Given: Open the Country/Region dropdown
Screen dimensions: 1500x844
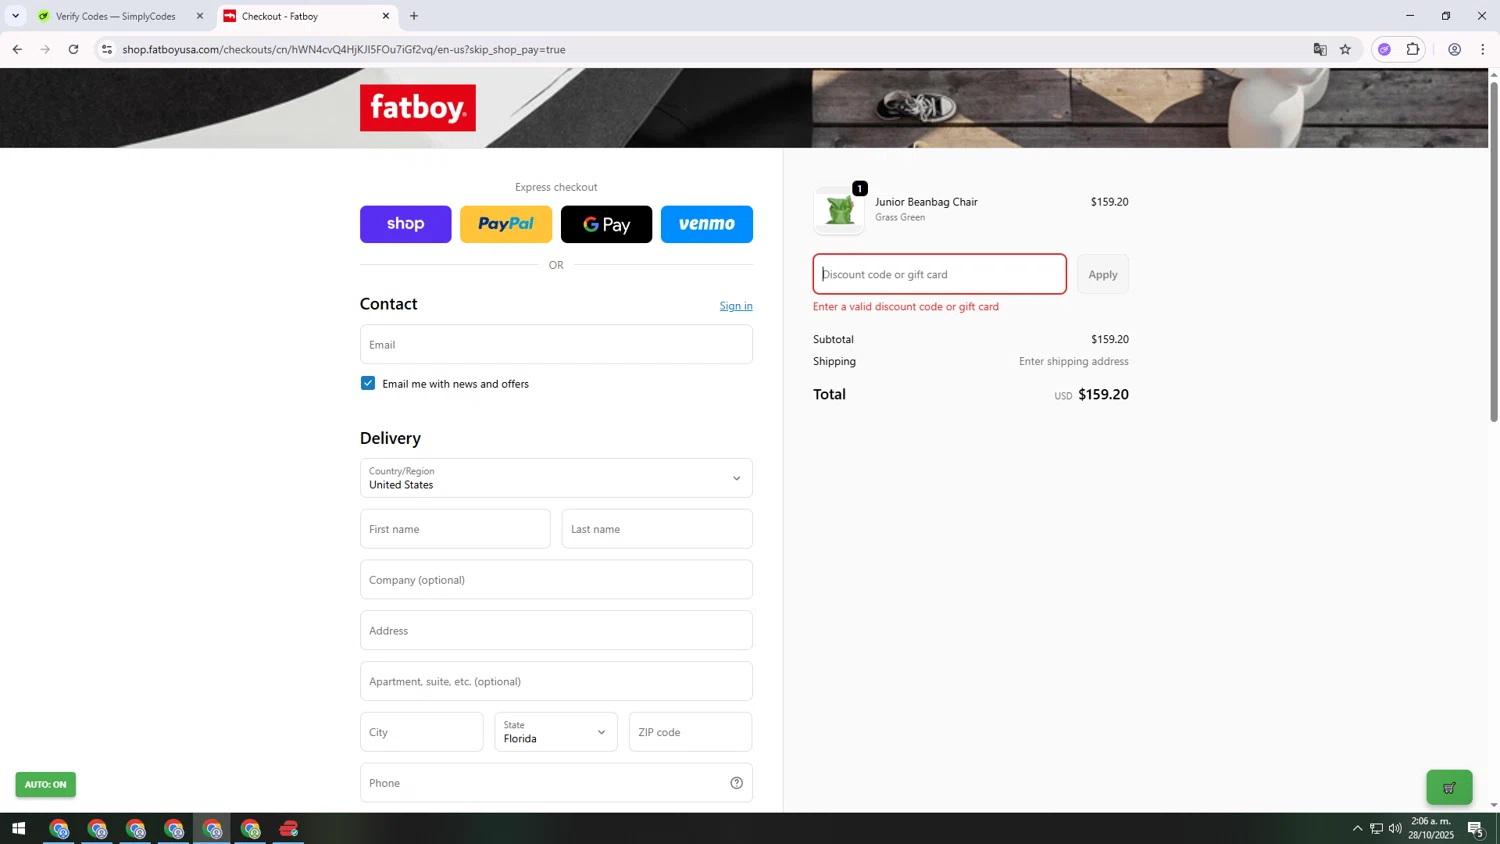Looking at the screenshot, I should pos(556,478).
